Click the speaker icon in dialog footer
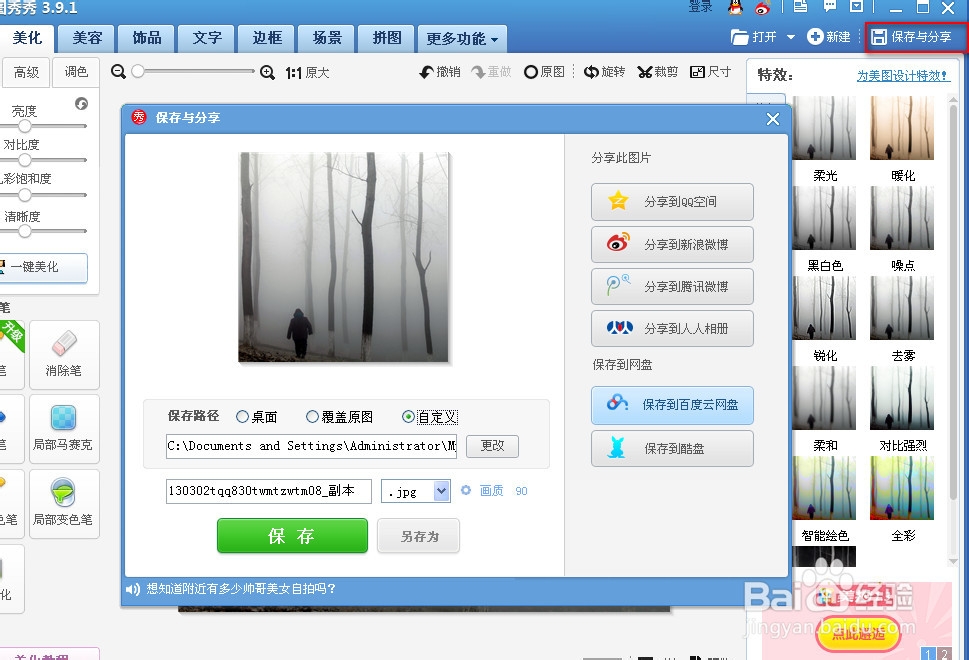 pyautogui.click(x=132, y=589)
